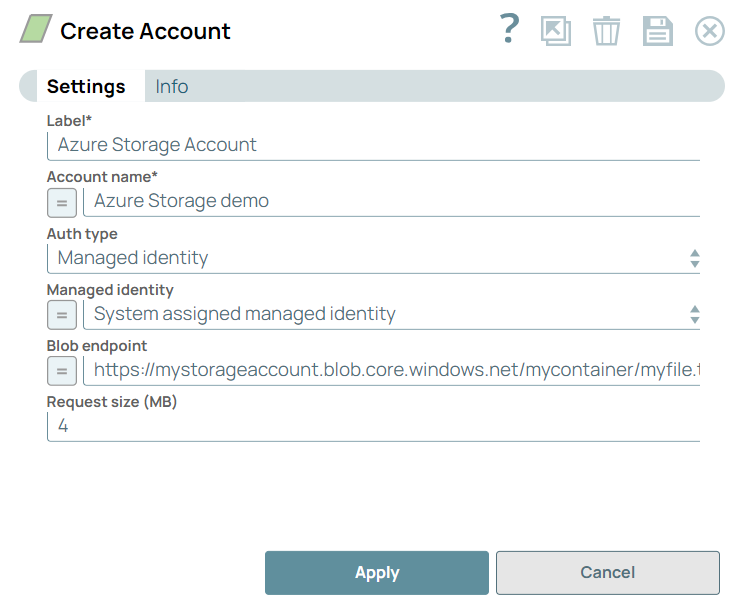Image resolution: width=736 pixels, height=615 pixels.
Task: Enable expression for Managed identity field
Action: click(61, 314)
